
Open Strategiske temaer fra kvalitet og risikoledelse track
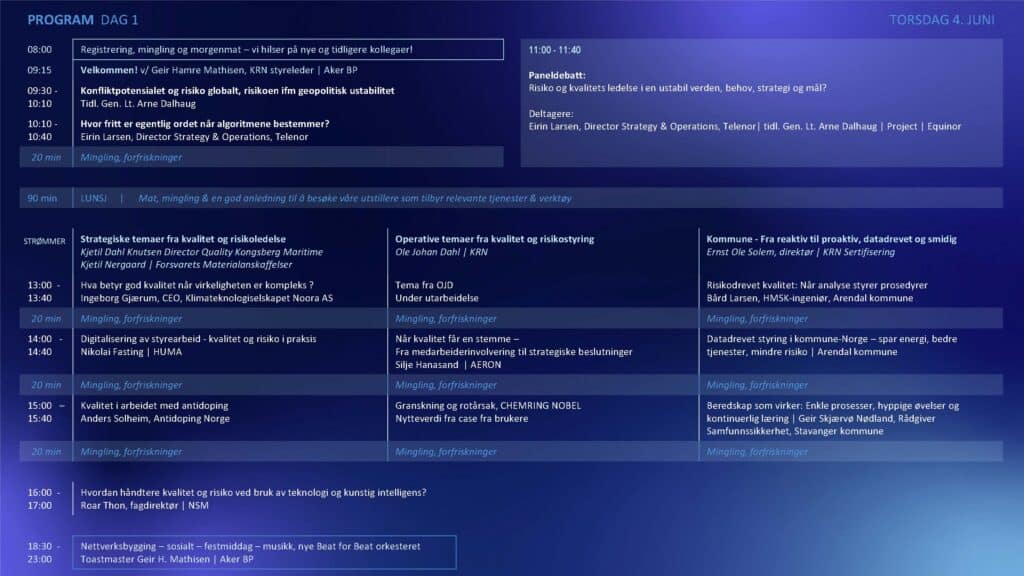183,239
